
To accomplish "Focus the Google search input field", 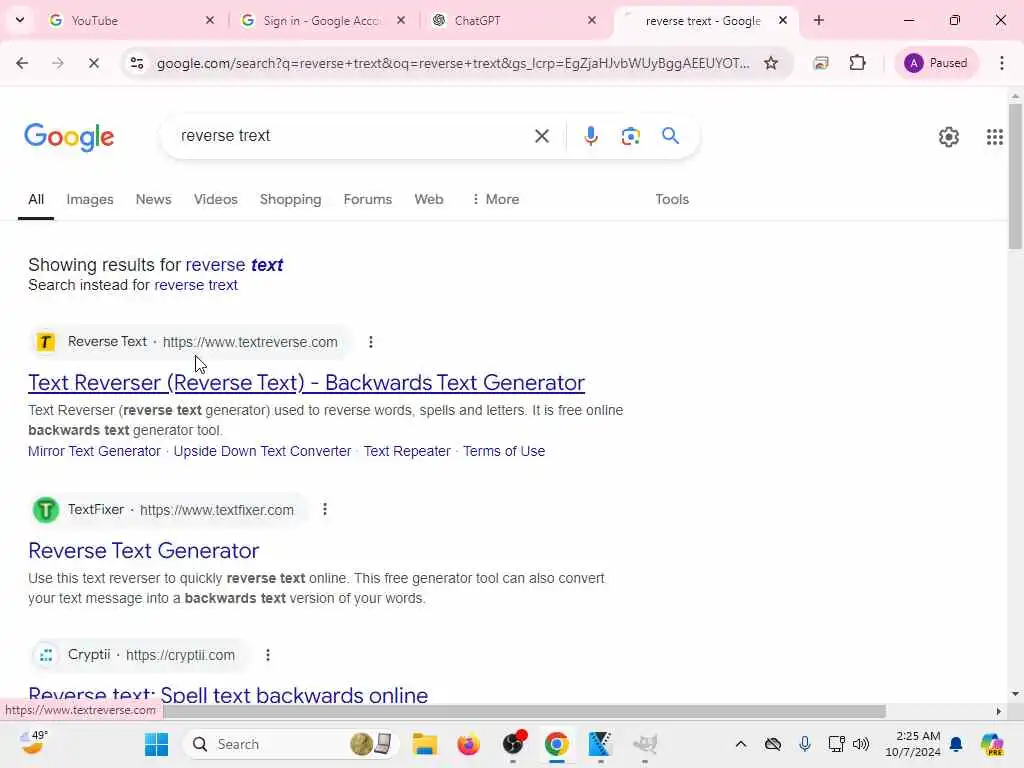I will tap(353, 136).
